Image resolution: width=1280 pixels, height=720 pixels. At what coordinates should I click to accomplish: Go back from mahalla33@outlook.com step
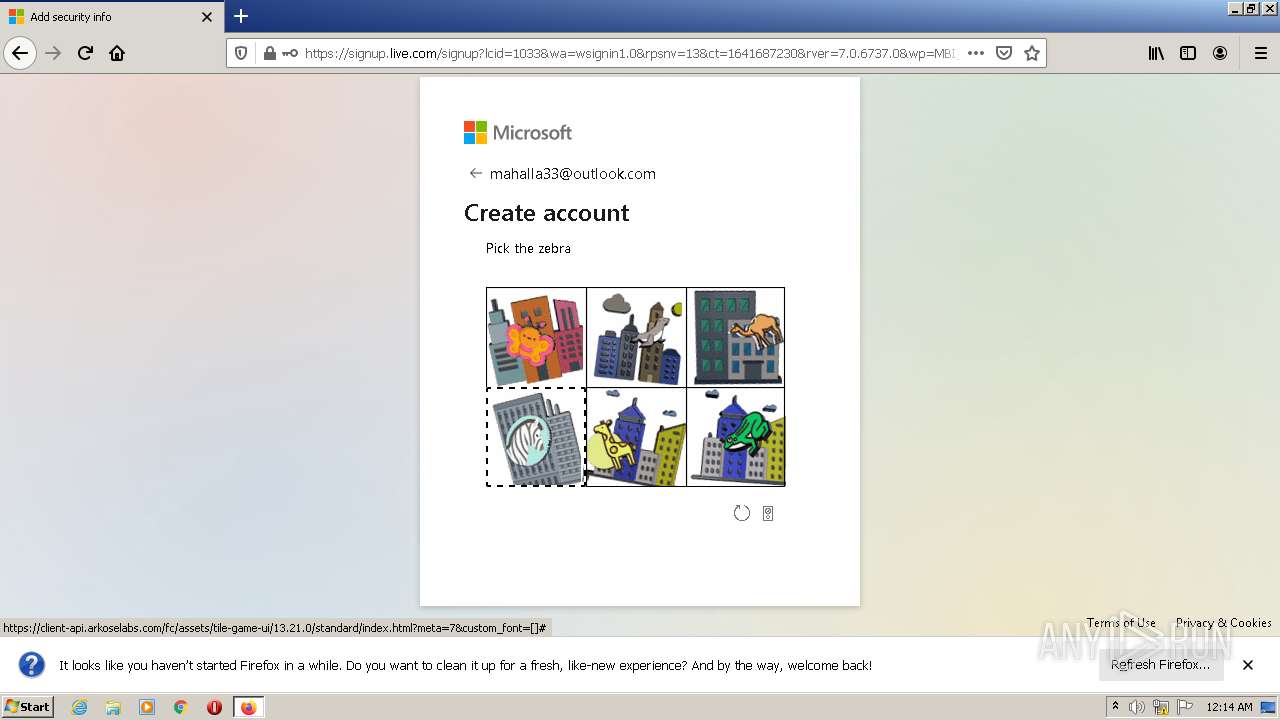click(x=476, y=173)
